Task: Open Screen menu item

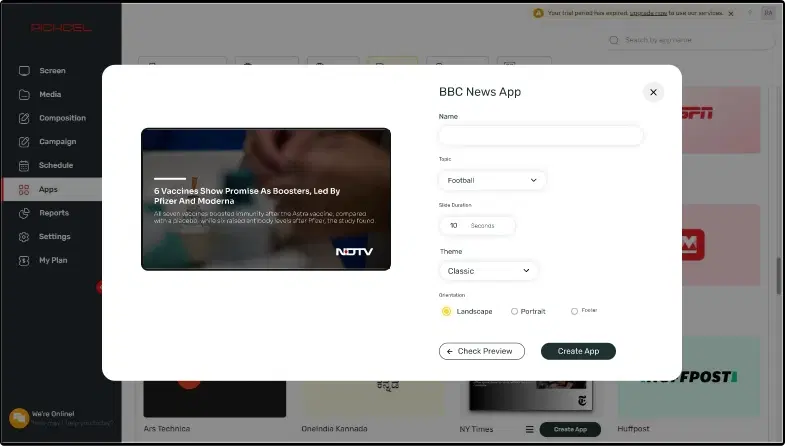Action: click(53, 71)
